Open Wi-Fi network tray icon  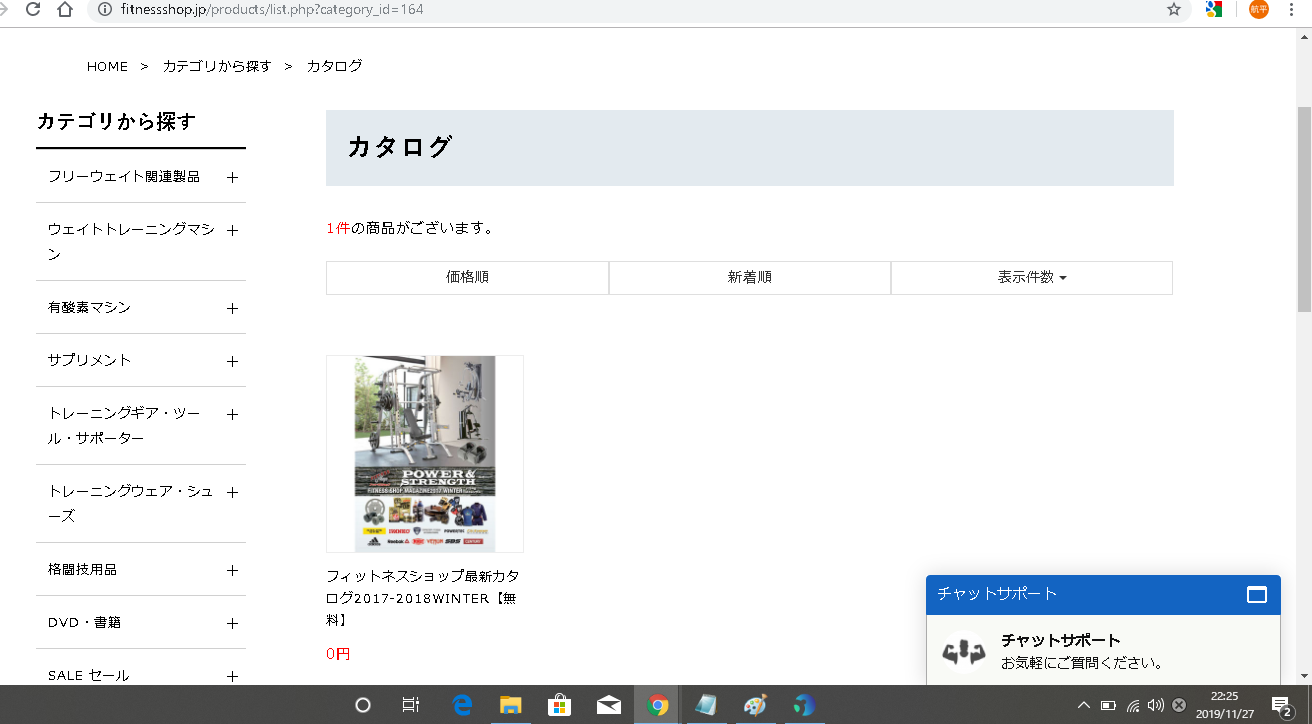coord(1133,705)
